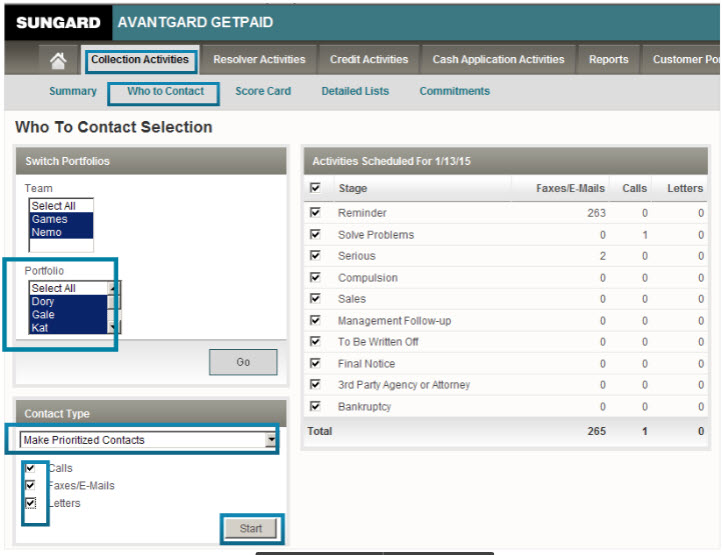The image size is (723, 555).
Task: Switch to Credit Activities tab
Action: click(x=369, y=59)
